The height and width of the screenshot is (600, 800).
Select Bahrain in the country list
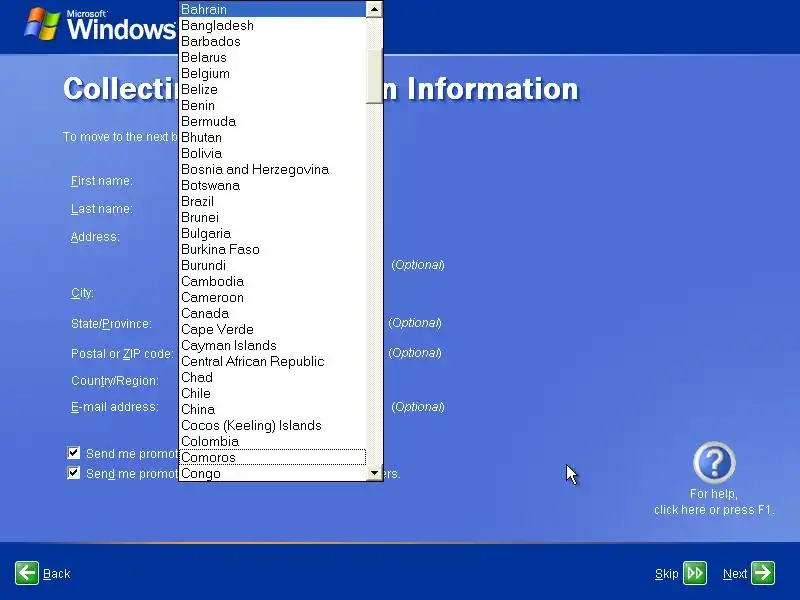coord(272,9)
